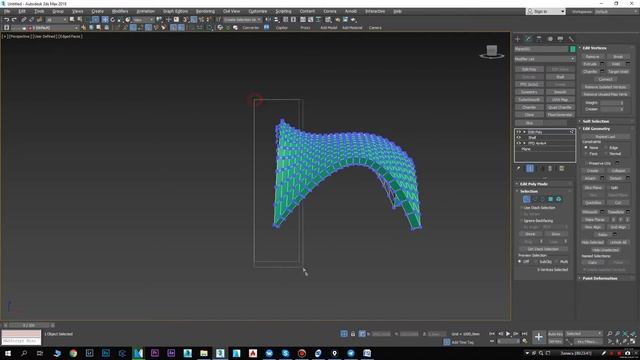This screenshot has height=360, width=640.
Task: Open Extrude settings box icon
Action: click(x=602, y=64)
